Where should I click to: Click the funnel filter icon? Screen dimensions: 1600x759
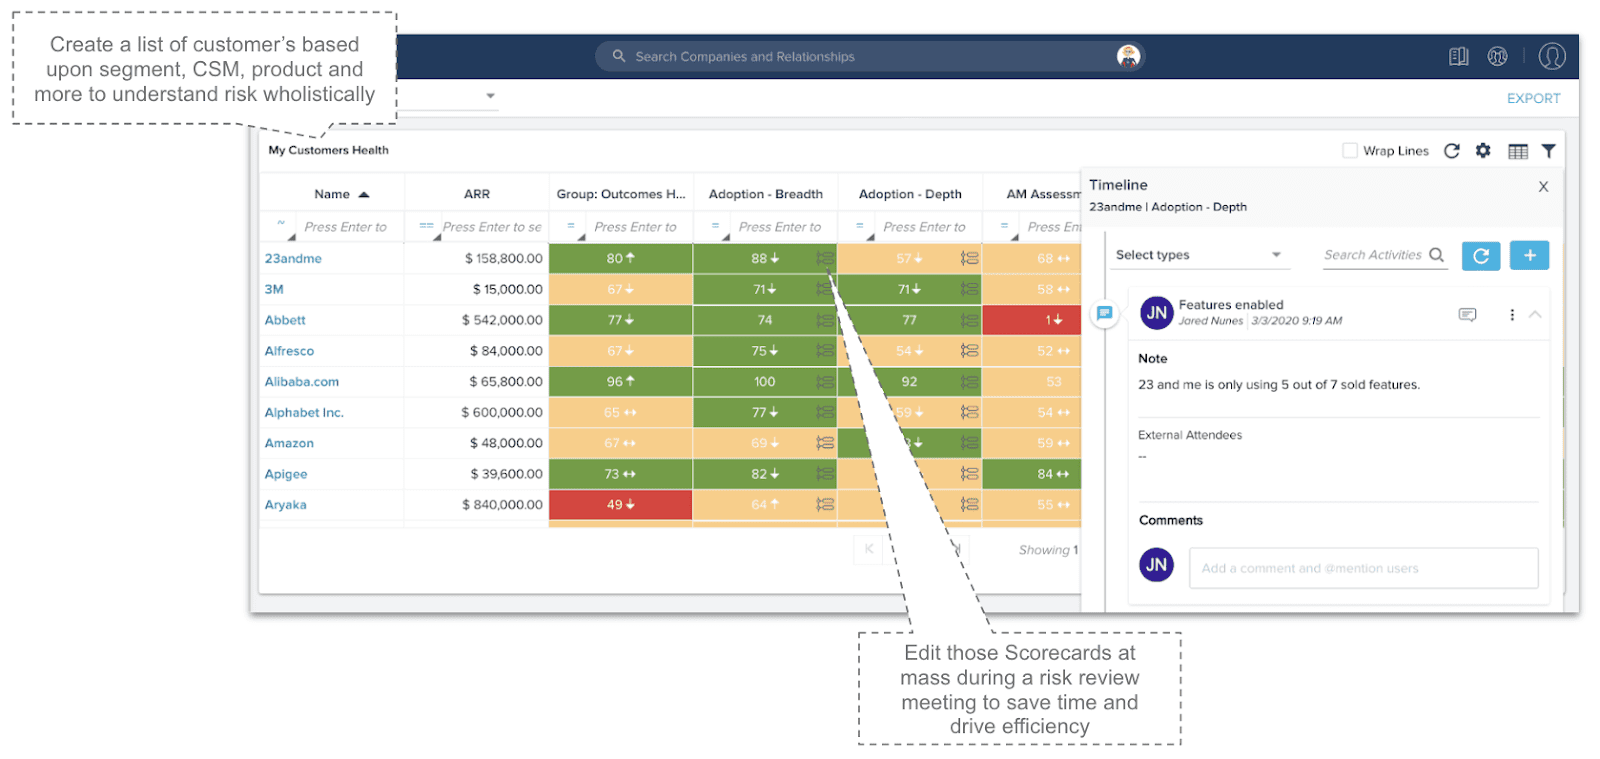(1548, 151)
